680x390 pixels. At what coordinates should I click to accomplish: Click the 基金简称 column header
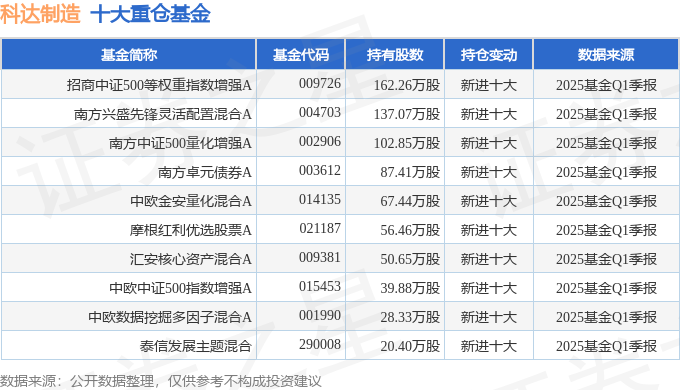pos(129,55)
